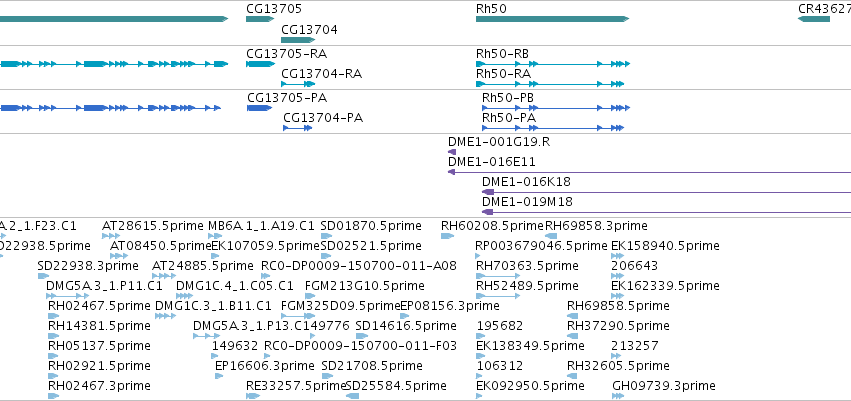Click the RH02467.3prime EST
Screen dimensions: 851x401
pyautogui.click(x=53, y=397)
